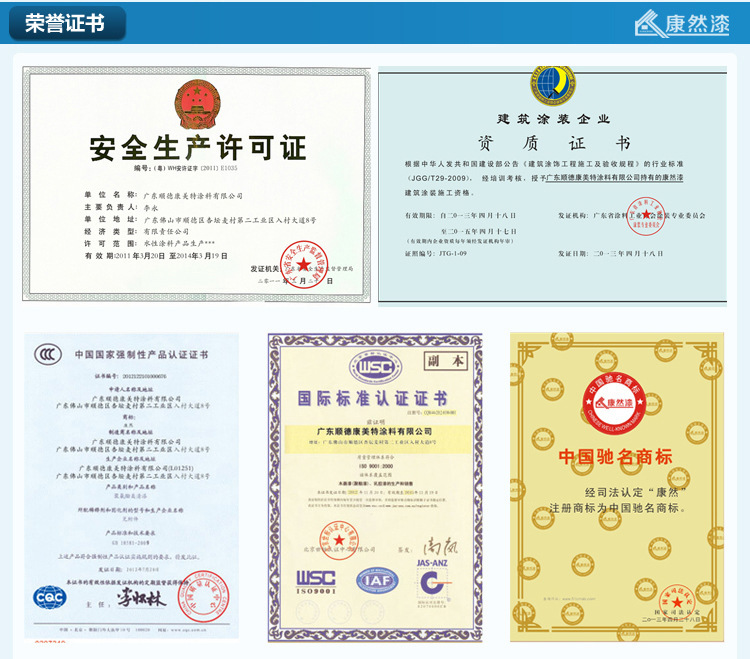Click the 经司法认定 "康然" text line
The image size is (750, 659).
click(x=636, y=492)
